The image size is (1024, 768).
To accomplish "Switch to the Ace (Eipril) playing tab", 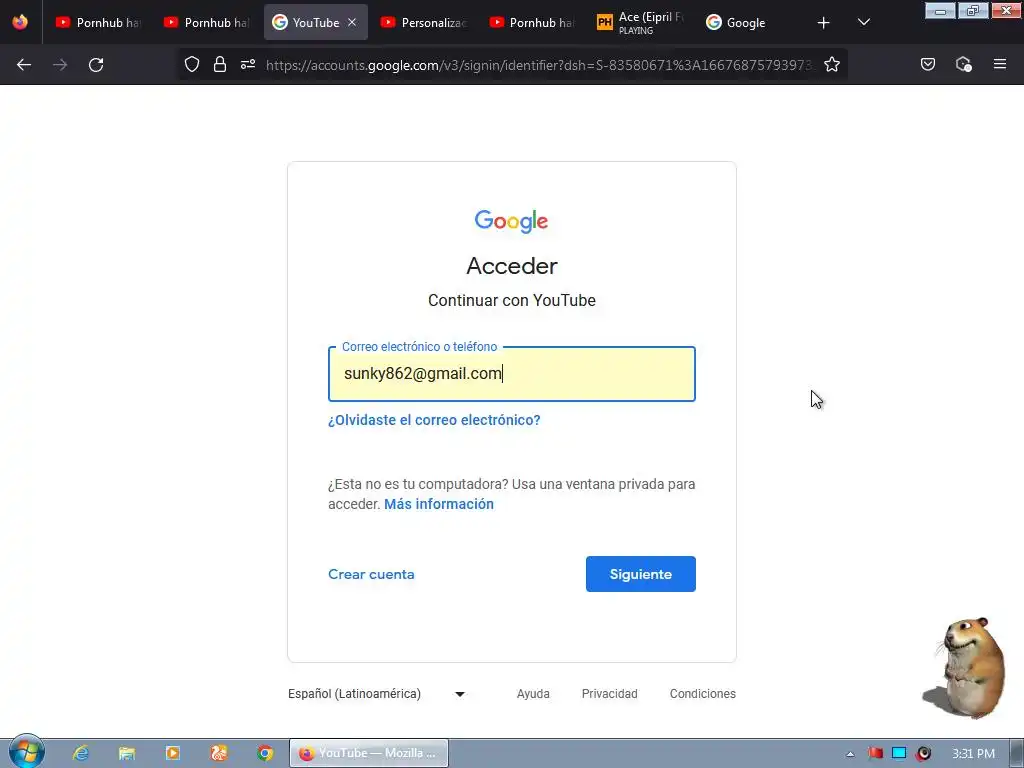I will click(640, 22).
